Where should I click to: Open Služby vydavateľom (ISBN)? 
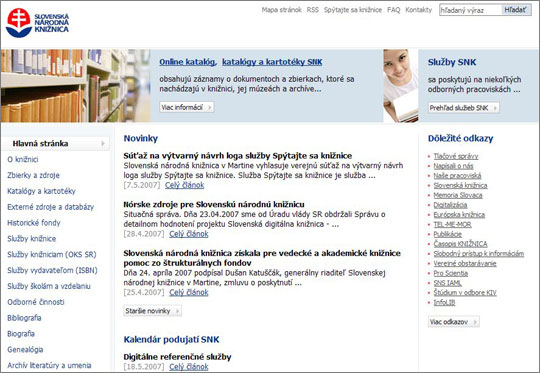click(52, 270)
